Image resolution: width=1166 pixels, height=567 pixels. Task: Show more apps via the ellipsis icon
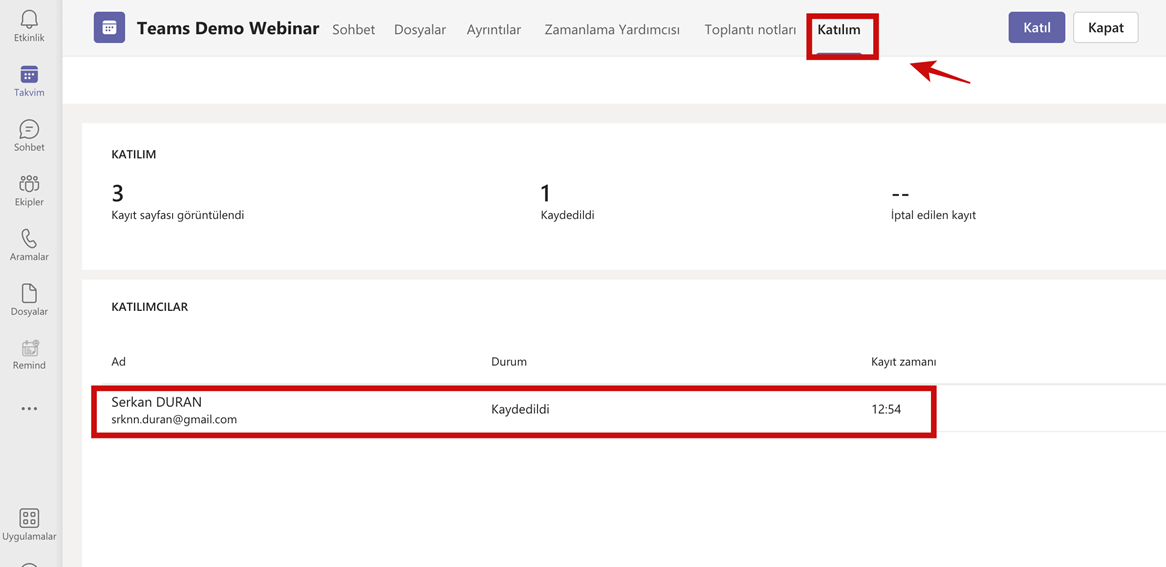tap(29, 409)
